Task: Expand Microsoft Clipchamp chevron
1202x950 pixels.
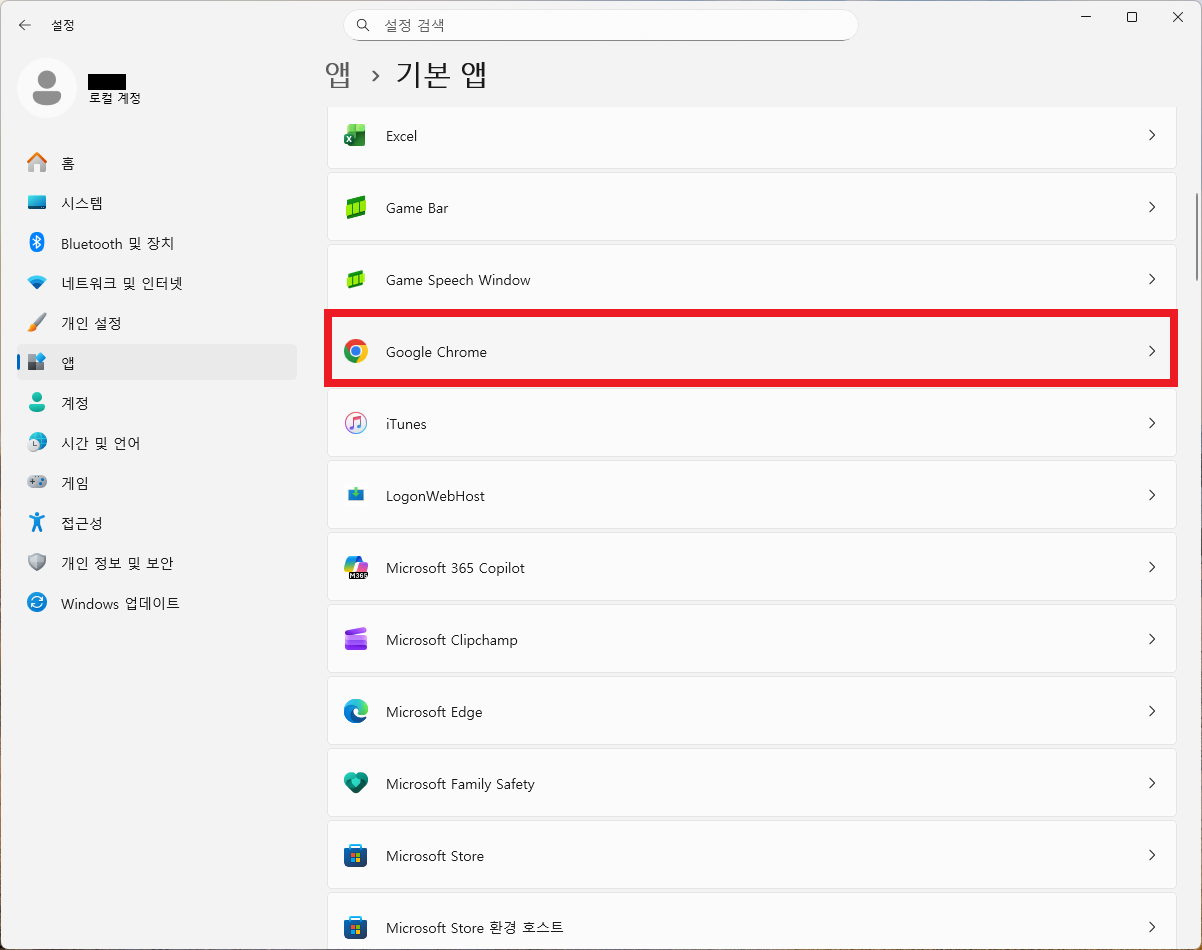Action: [x=1152, y=639]
